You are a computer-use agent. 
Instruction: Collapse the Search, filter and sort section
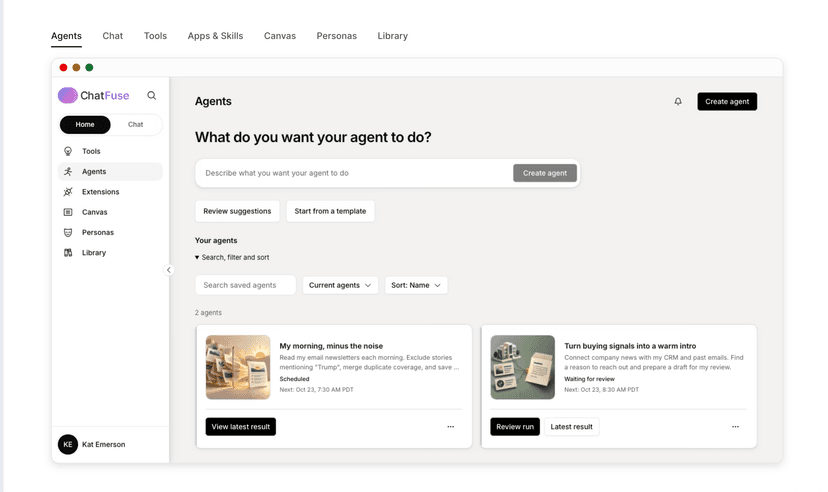[x=232, y=258]
